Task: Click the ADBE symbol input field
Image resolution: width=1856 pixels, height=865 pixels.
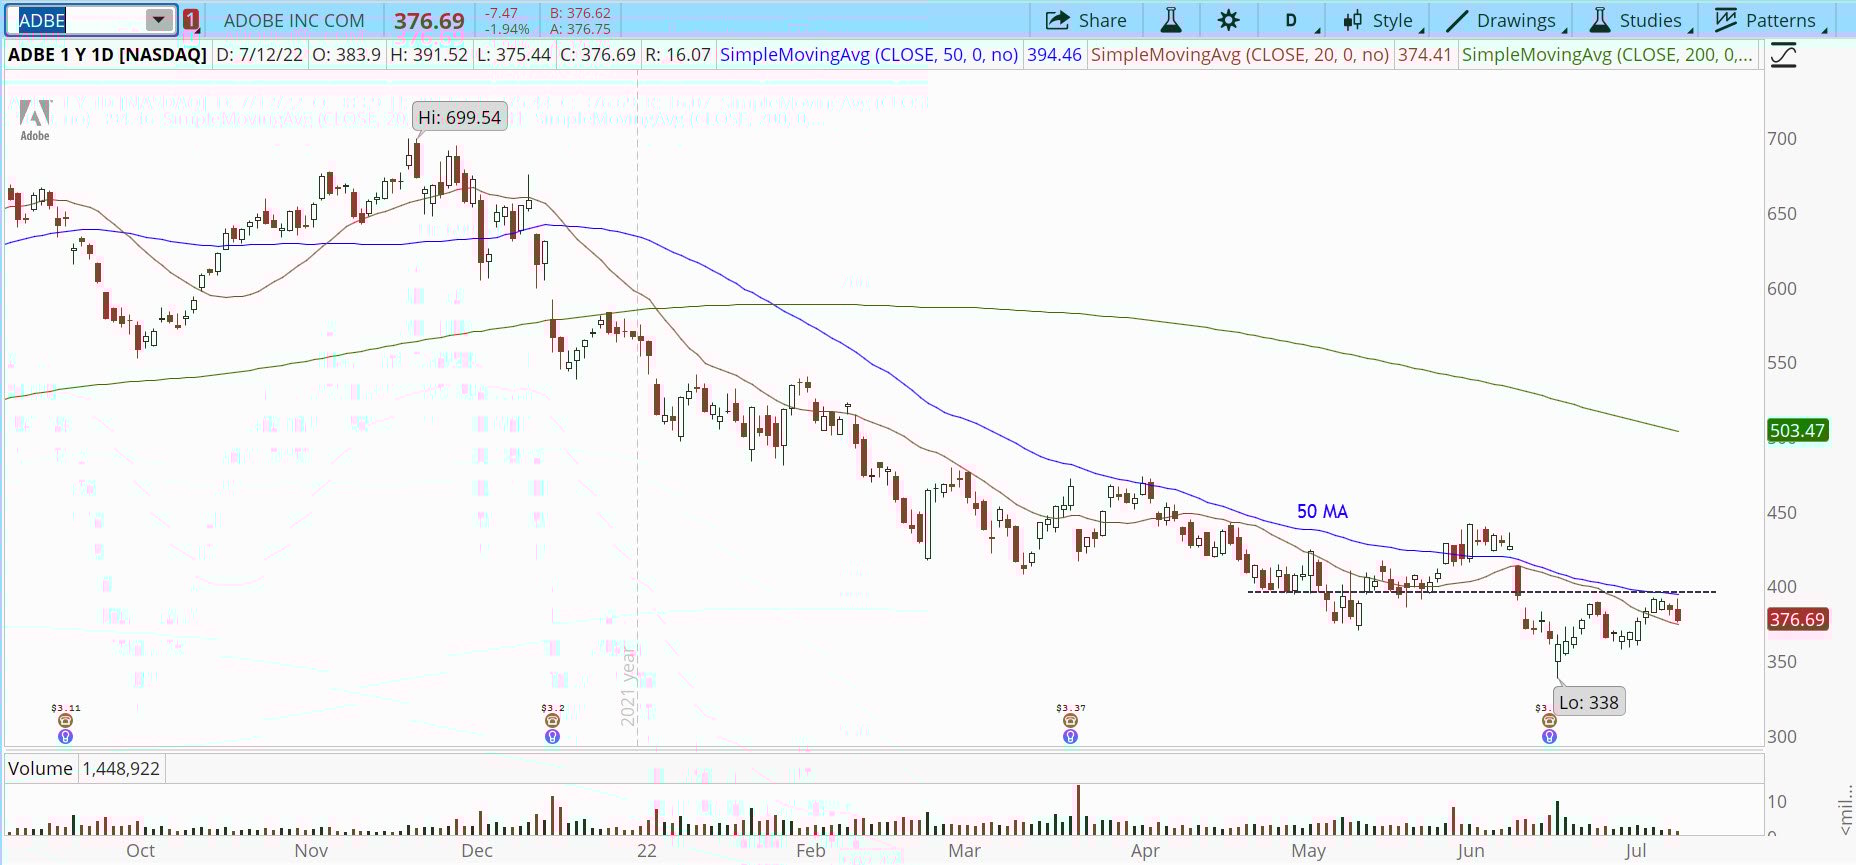Action: click(81, 20)
